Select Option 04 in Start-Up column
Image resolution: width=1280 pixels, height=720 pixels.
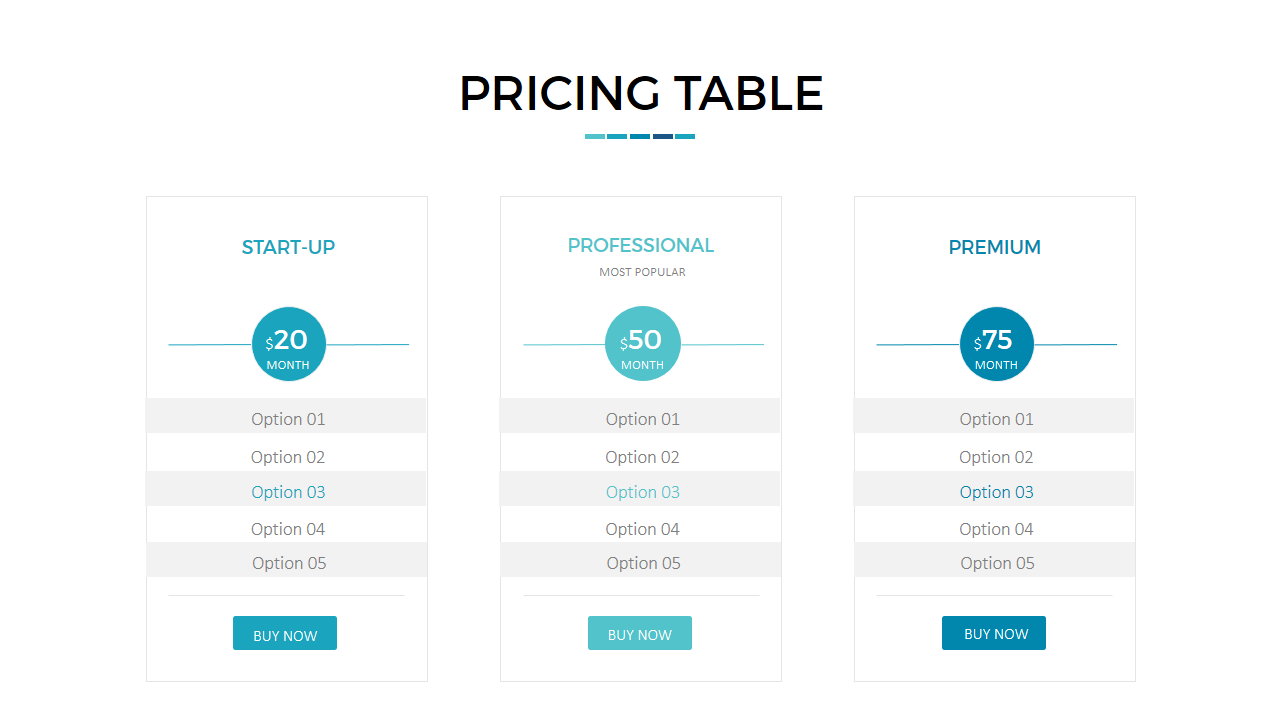pos(288,529)
